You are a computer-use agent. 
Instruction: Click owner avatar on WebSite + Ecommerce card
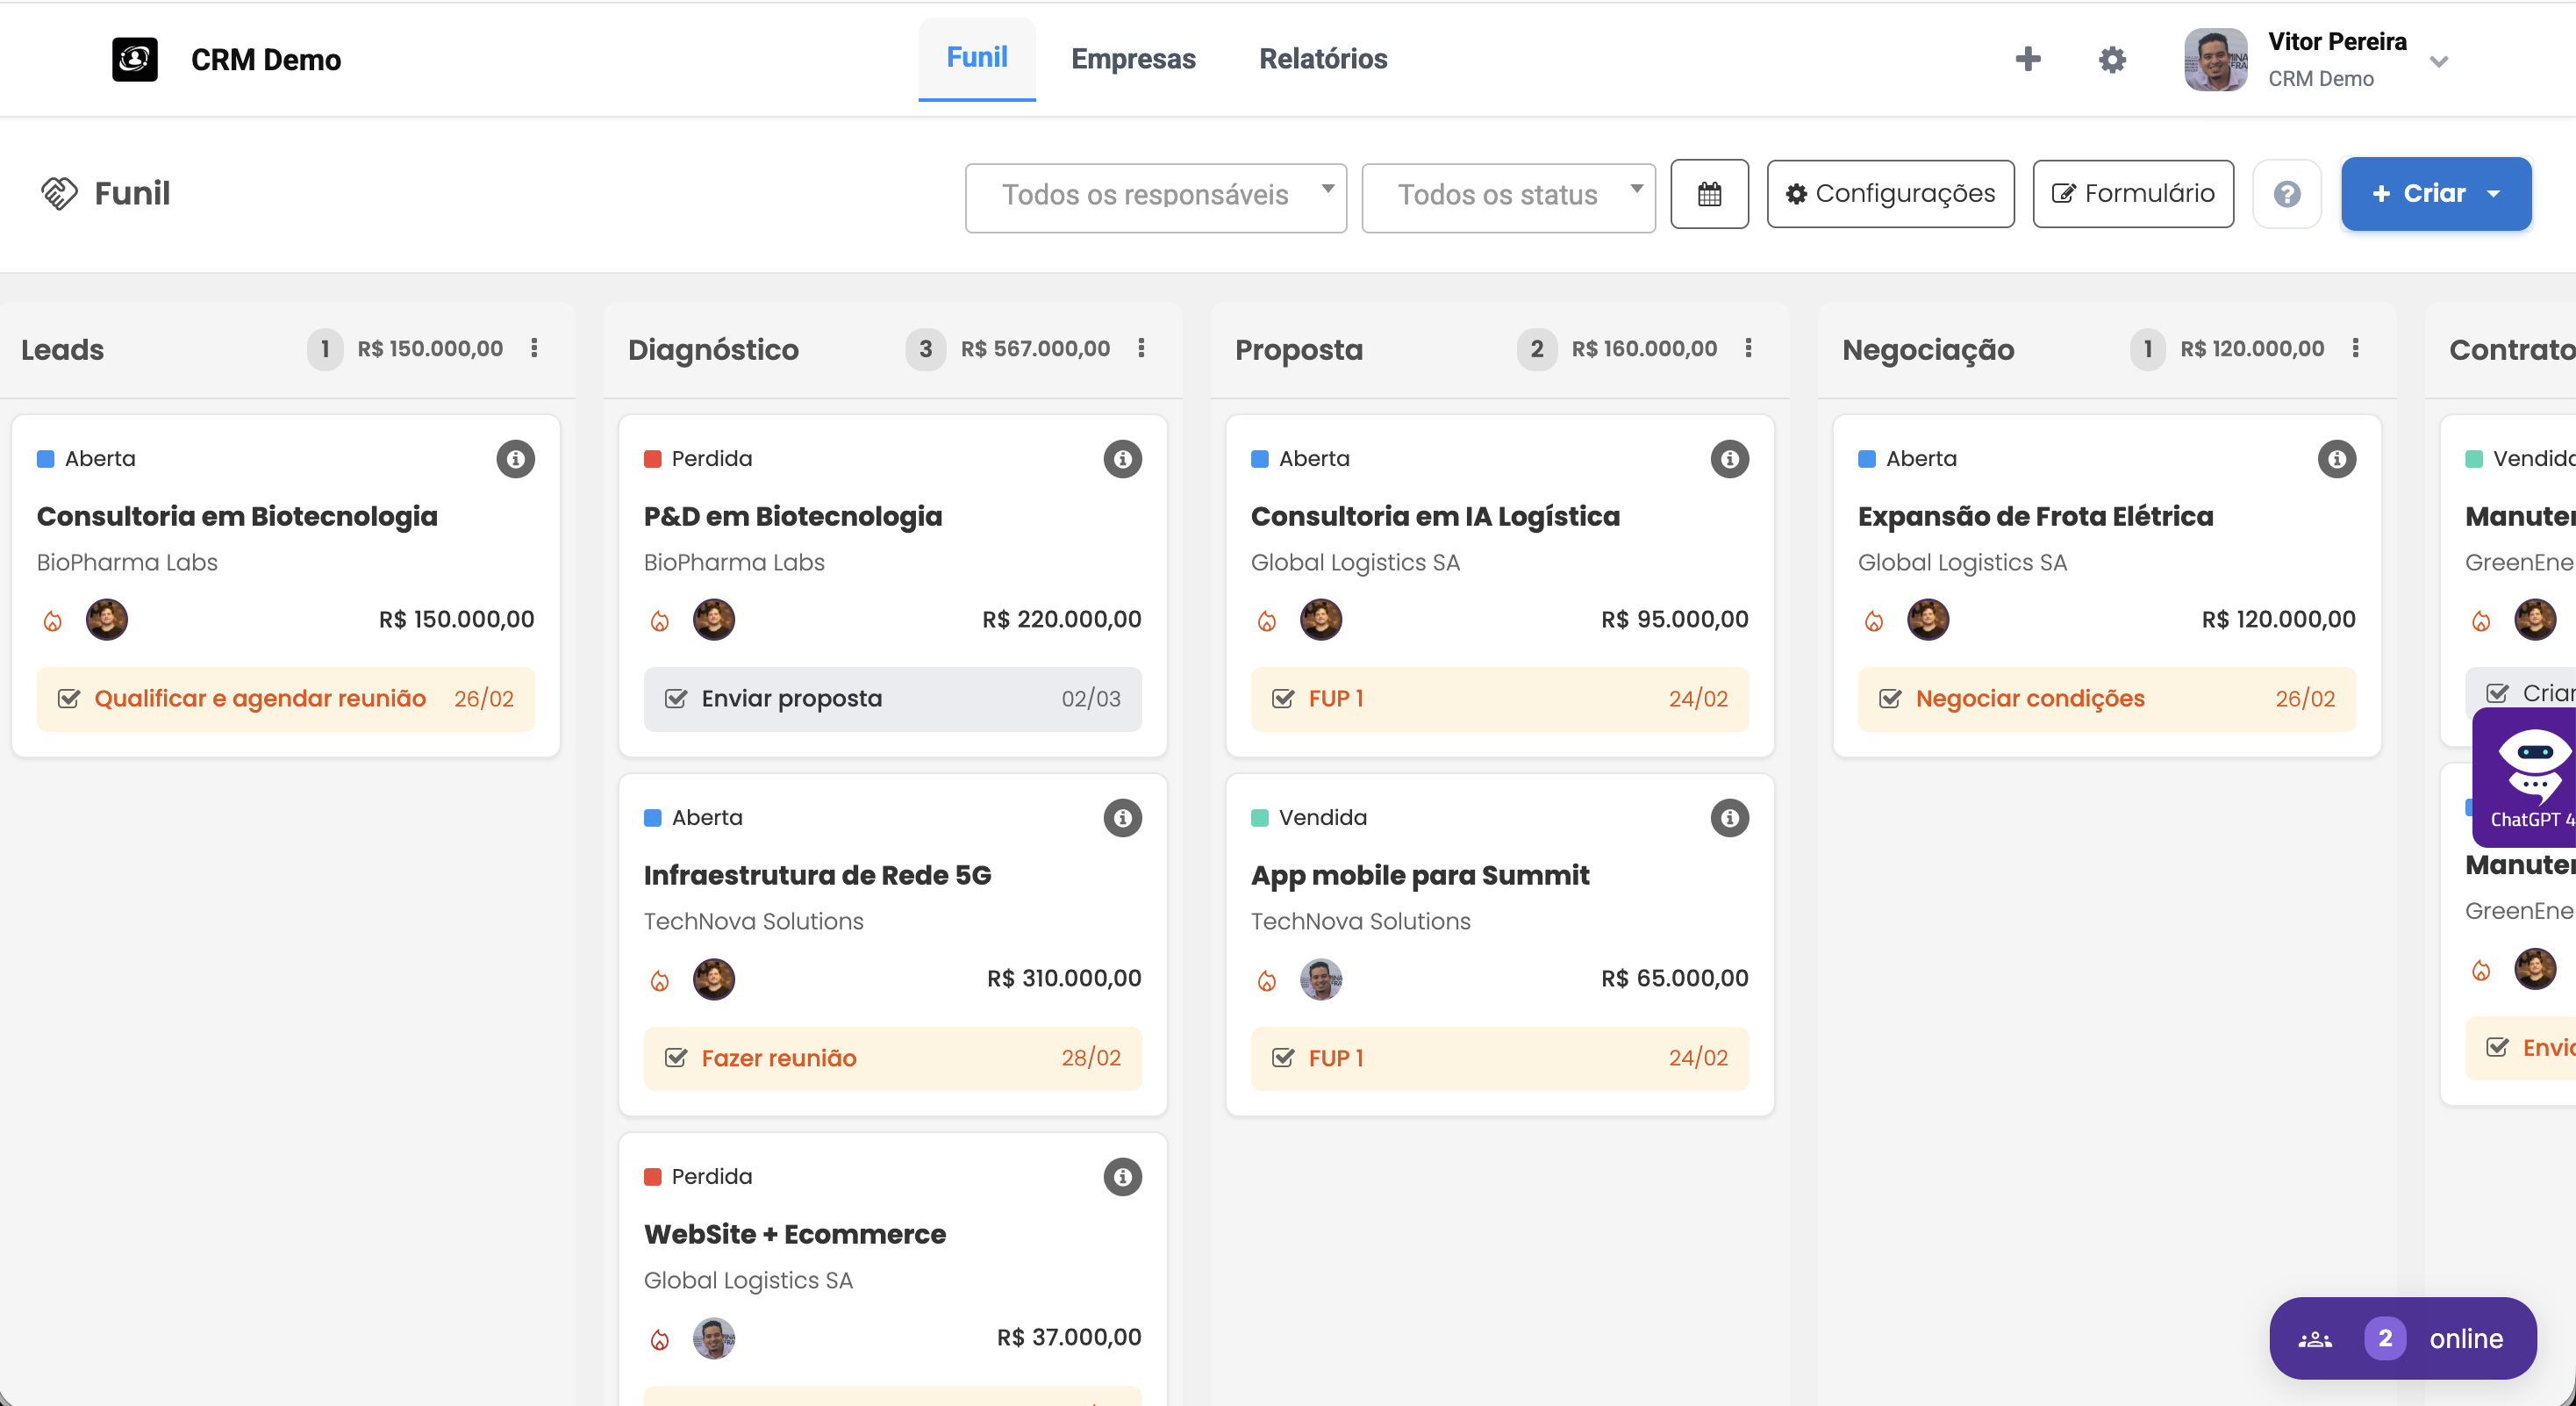click(714, 1338)
